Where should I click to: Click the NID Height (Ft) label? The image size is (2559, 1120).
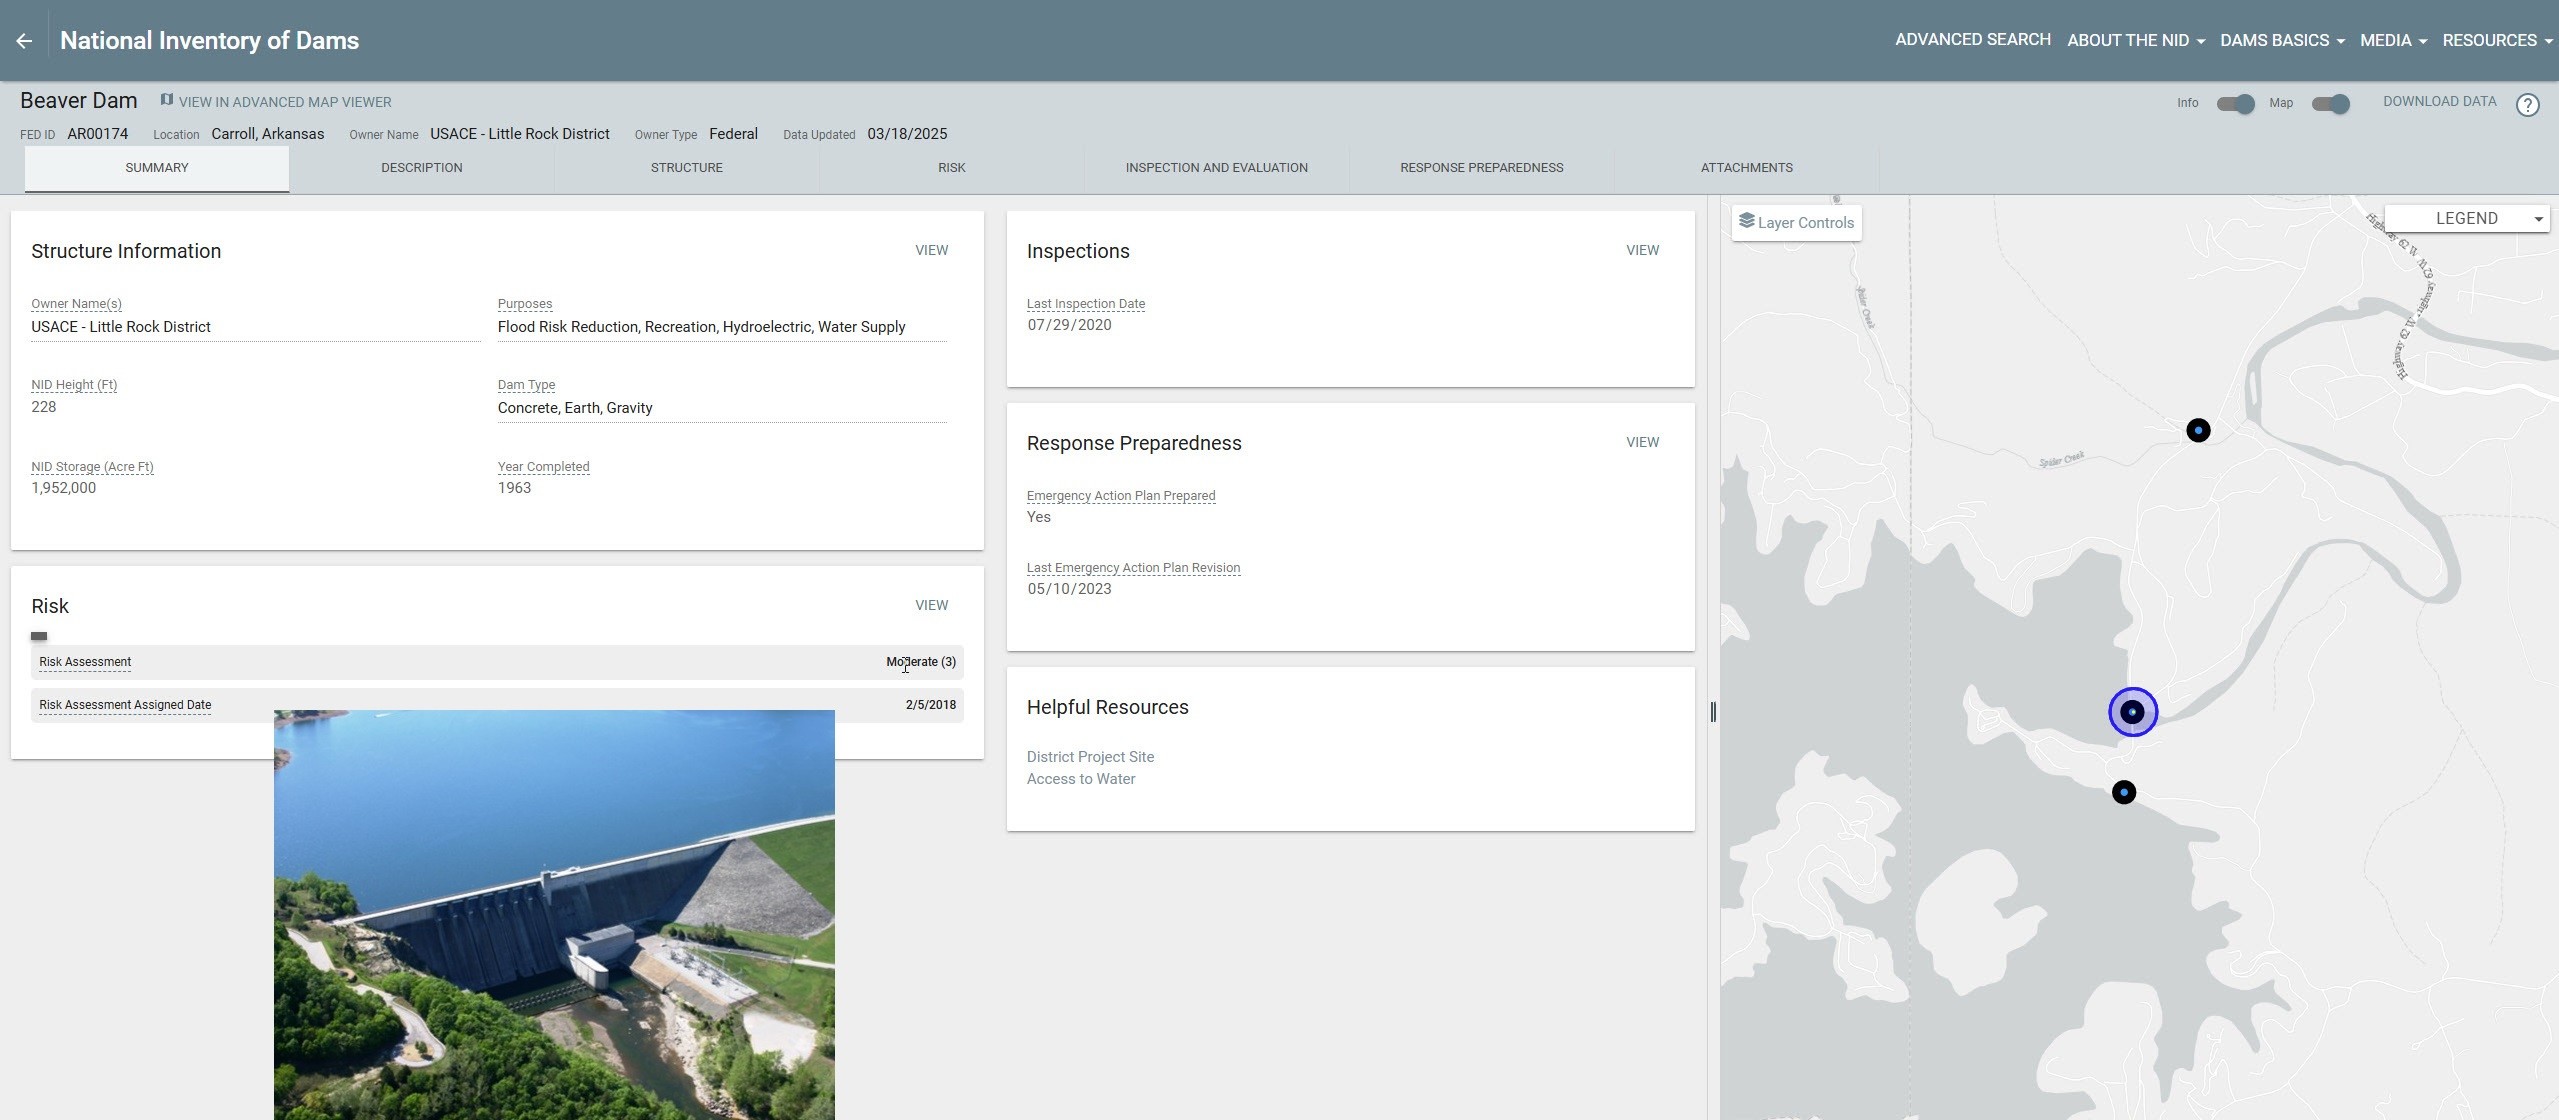[x=74, y=385]
